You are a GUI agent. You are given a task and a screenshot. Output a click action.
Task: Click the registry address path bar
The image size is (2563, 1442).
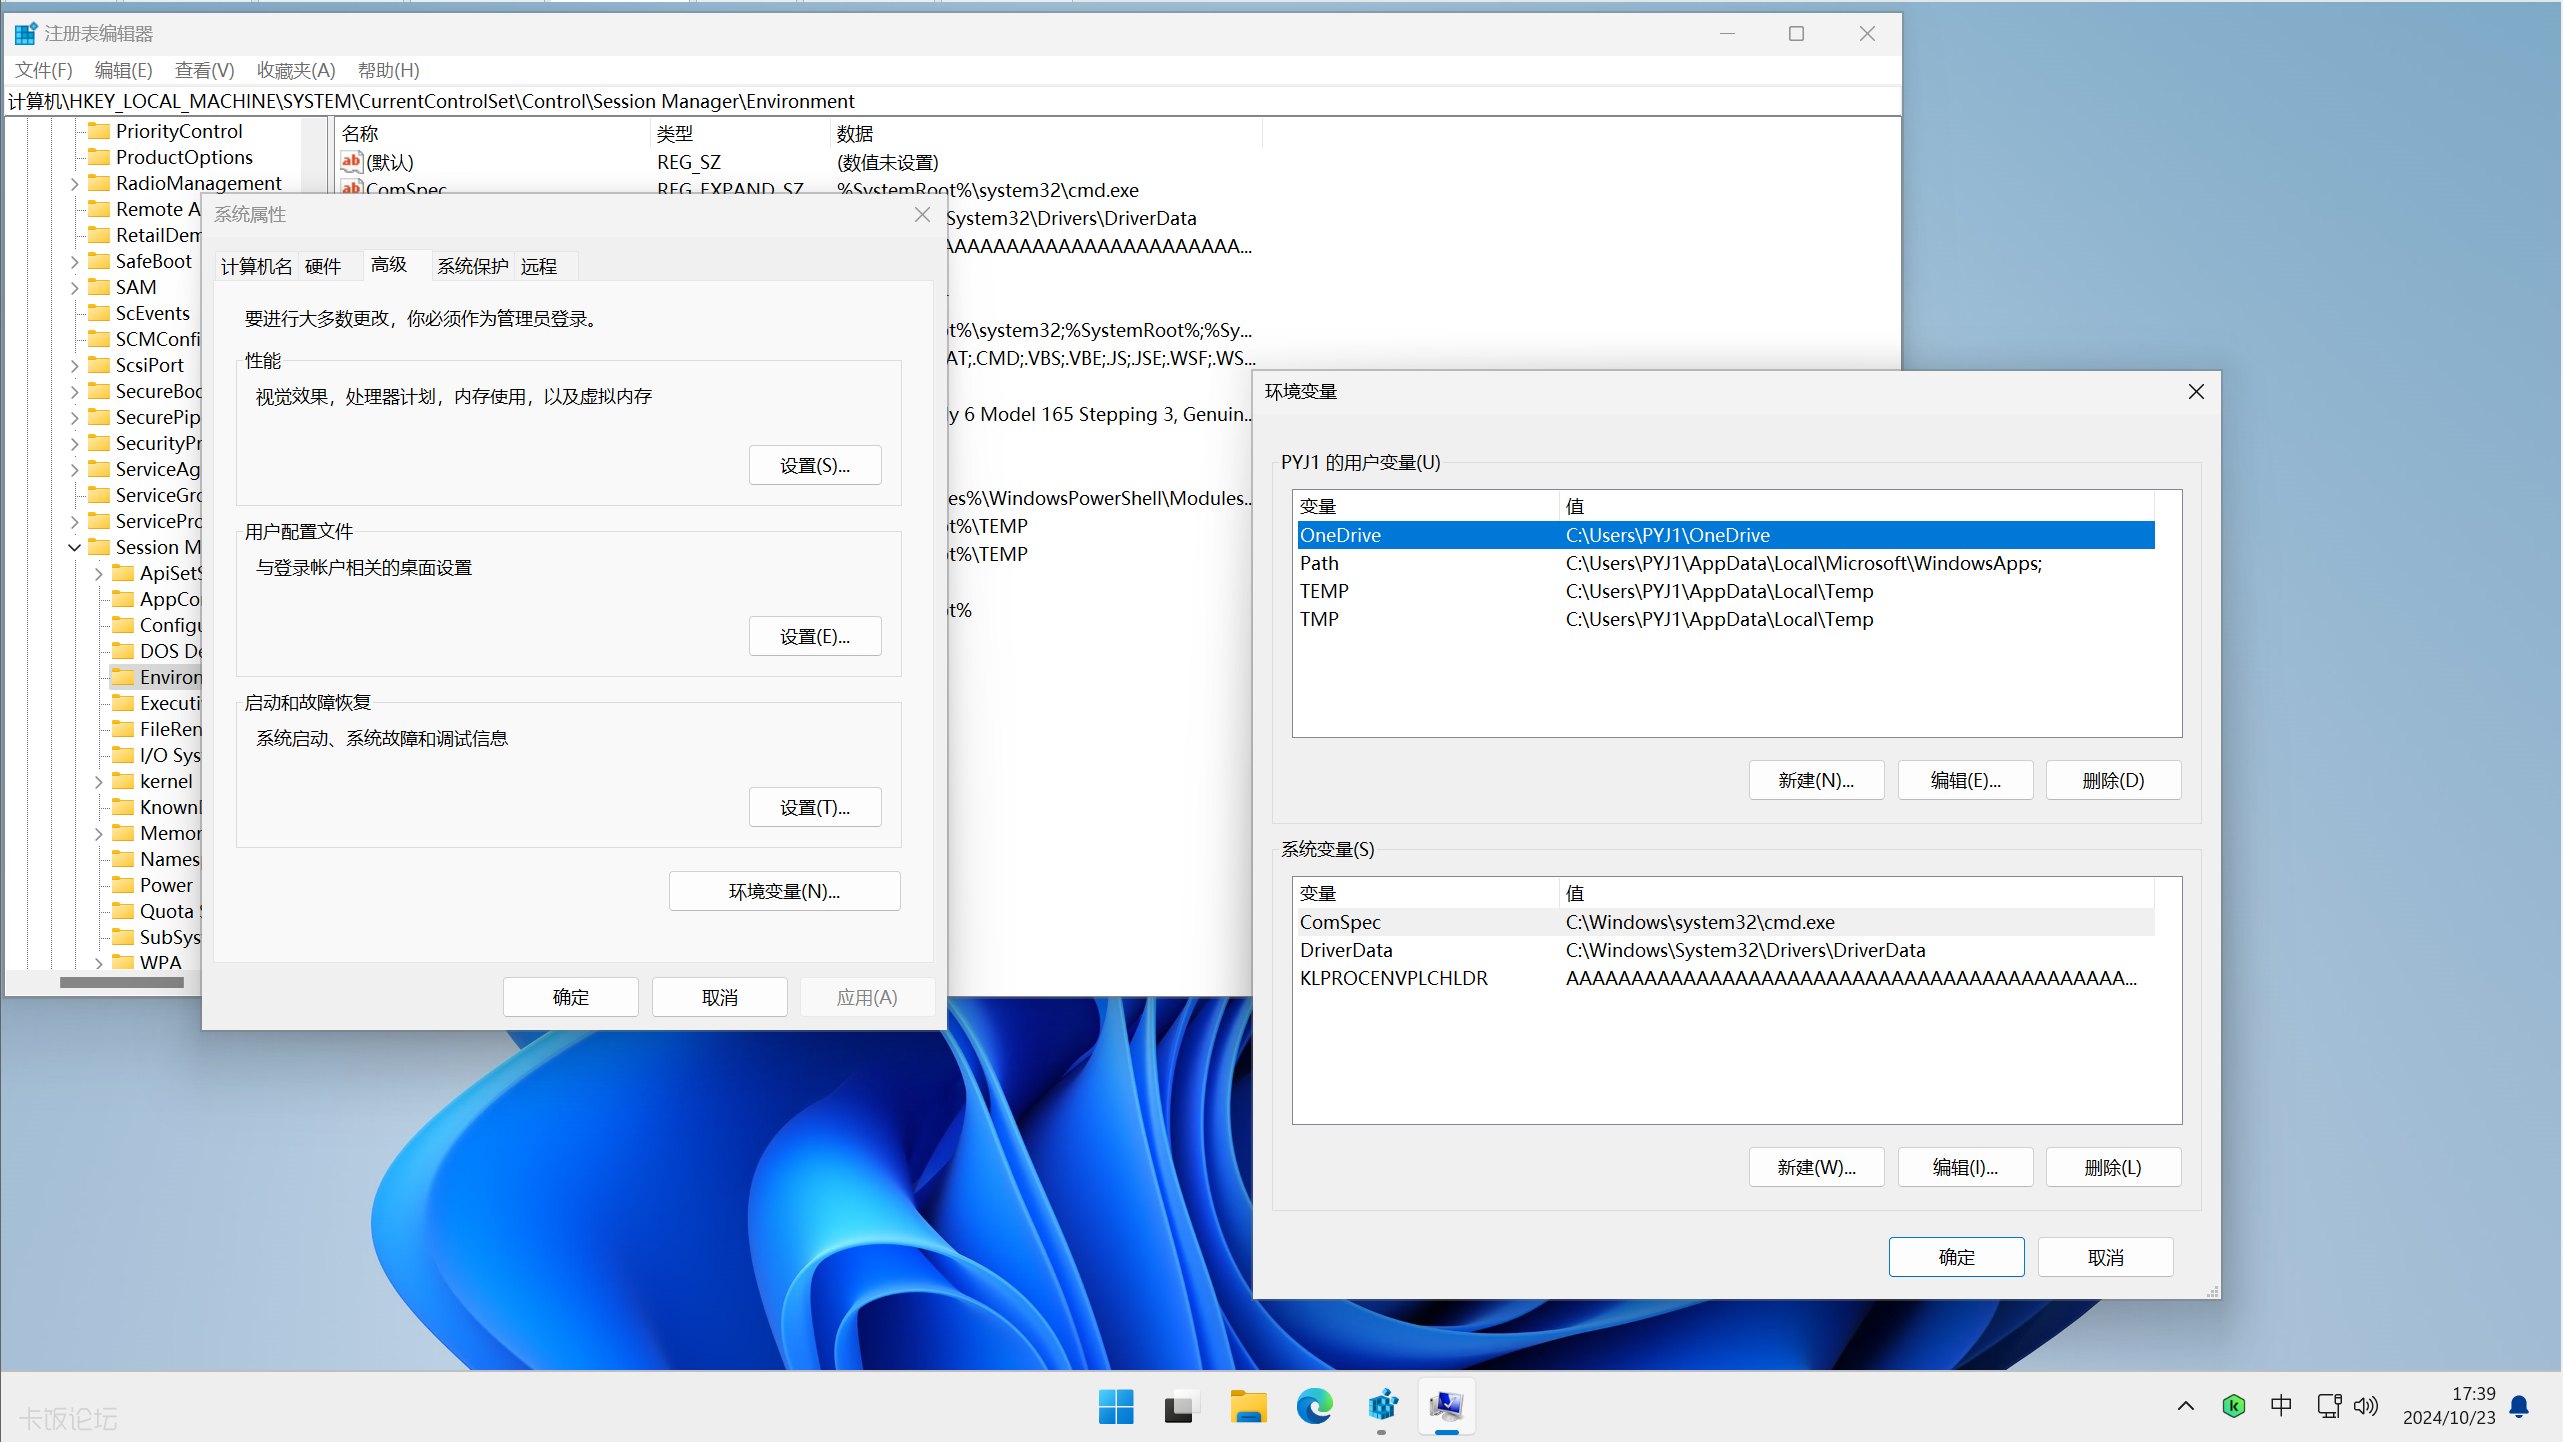tap(952, 101)
